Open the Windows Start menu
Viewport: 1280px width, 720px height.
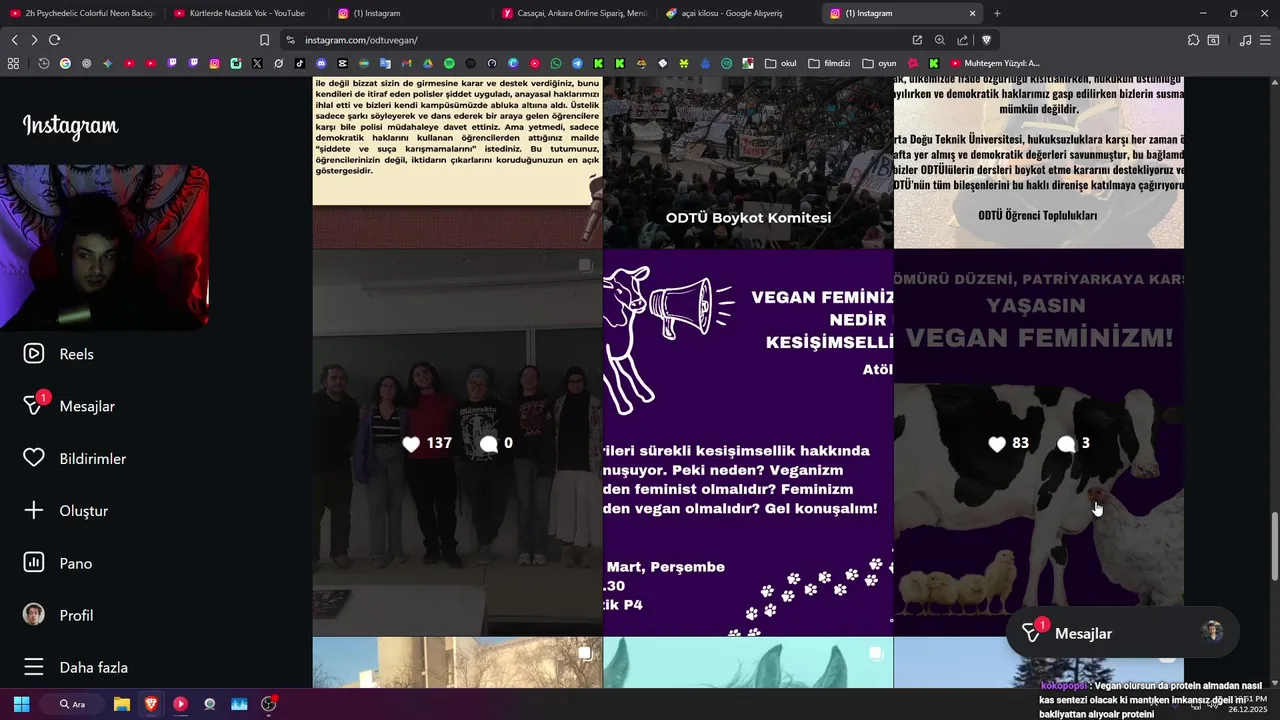tap(21, 704)
